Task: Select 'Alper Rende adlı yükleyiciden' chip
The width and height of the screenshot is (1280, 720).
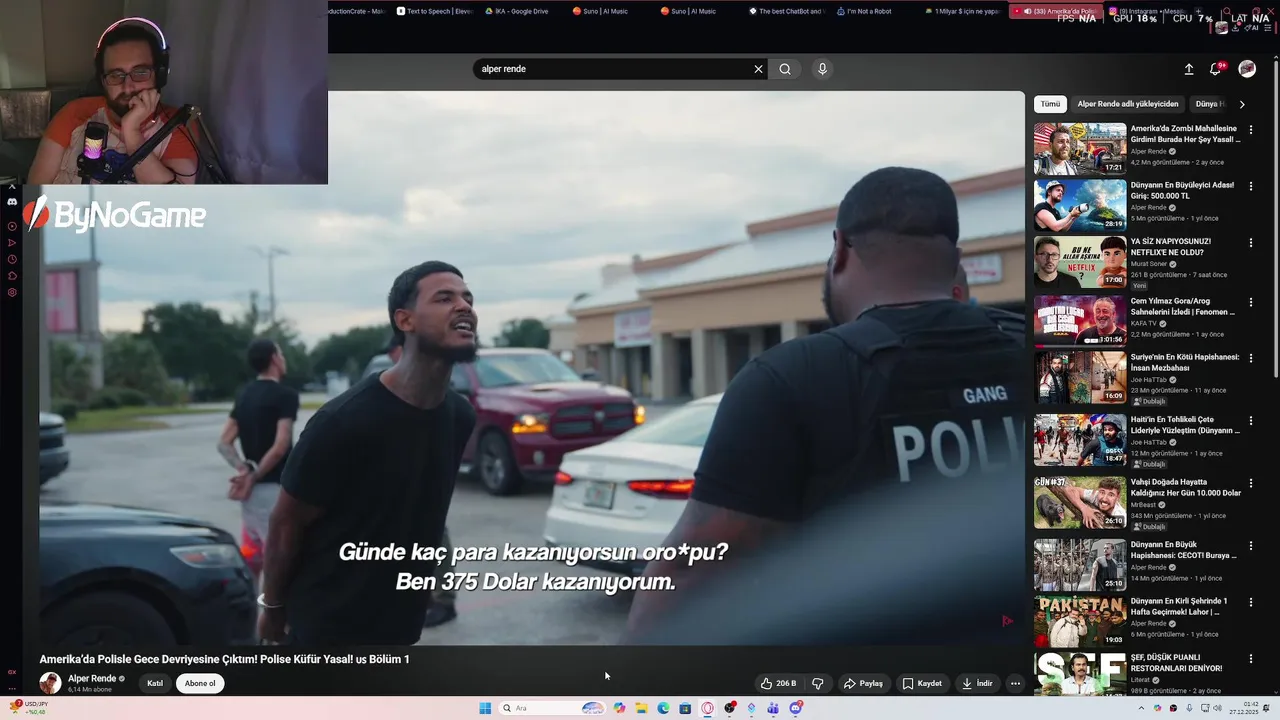Action: (1128, 104)
